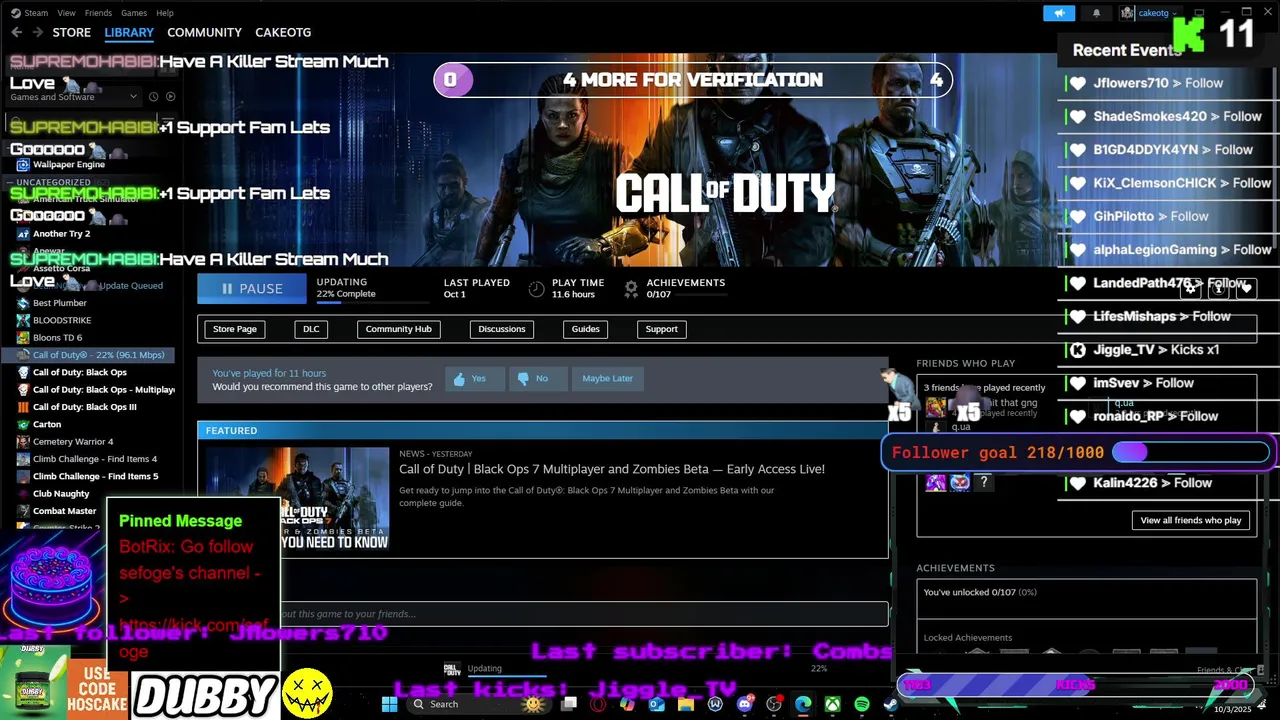Switch to the COMMUNITY tab
Screen dimensions: 1280x720
point(204,32)
